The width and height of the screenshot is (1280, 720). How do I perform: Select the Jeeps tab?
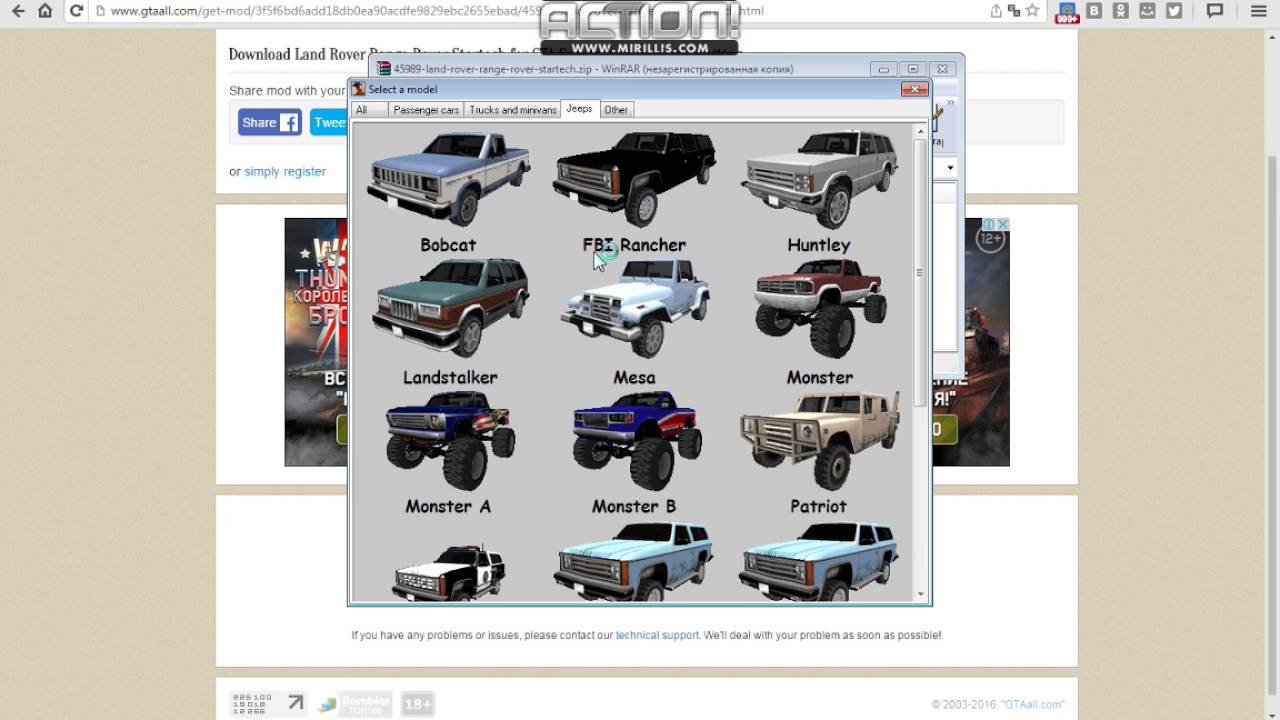coord(579,109)
